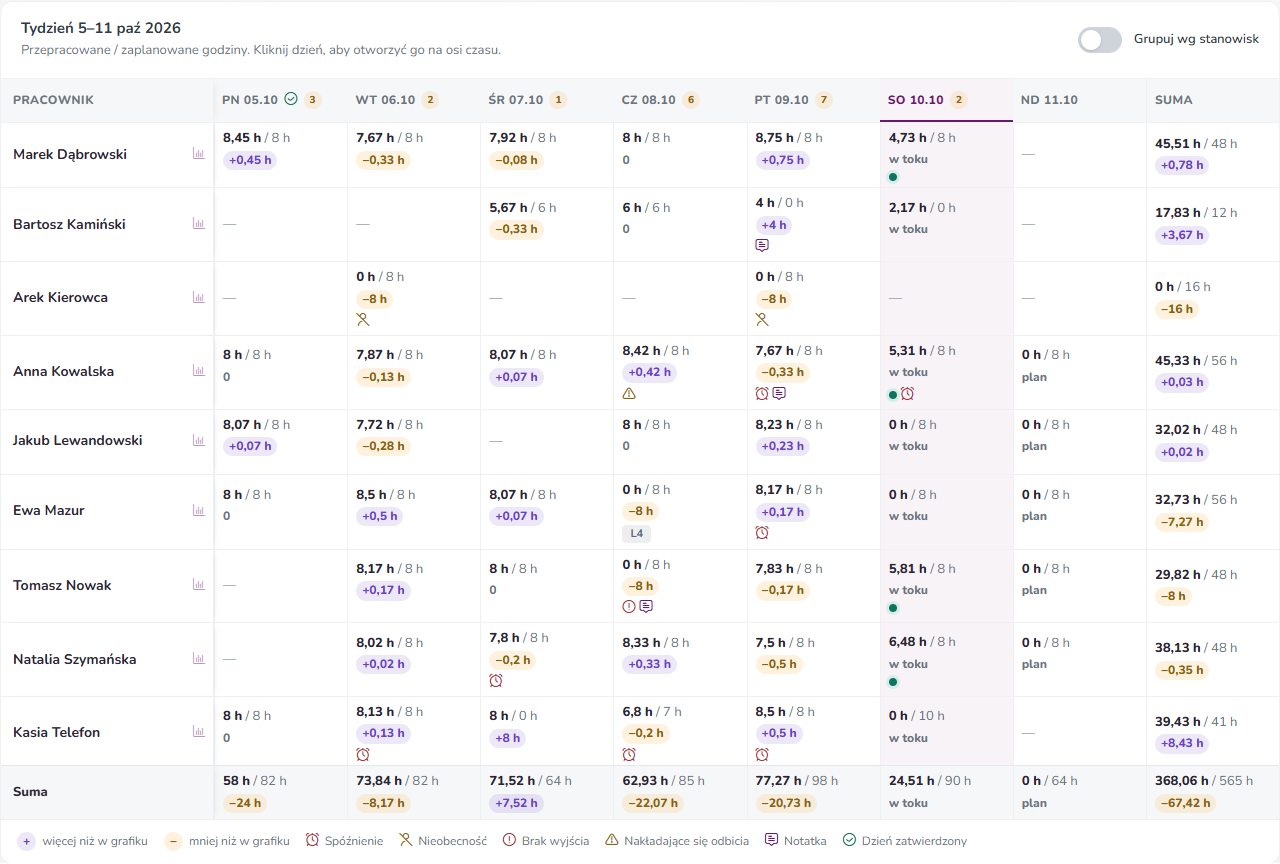The height and width of the screenshot is (864, 1280).
Task: Click the +4 h badge in Bartosz Kamiński's Friday cell
Action: click(x=772, y=225)
